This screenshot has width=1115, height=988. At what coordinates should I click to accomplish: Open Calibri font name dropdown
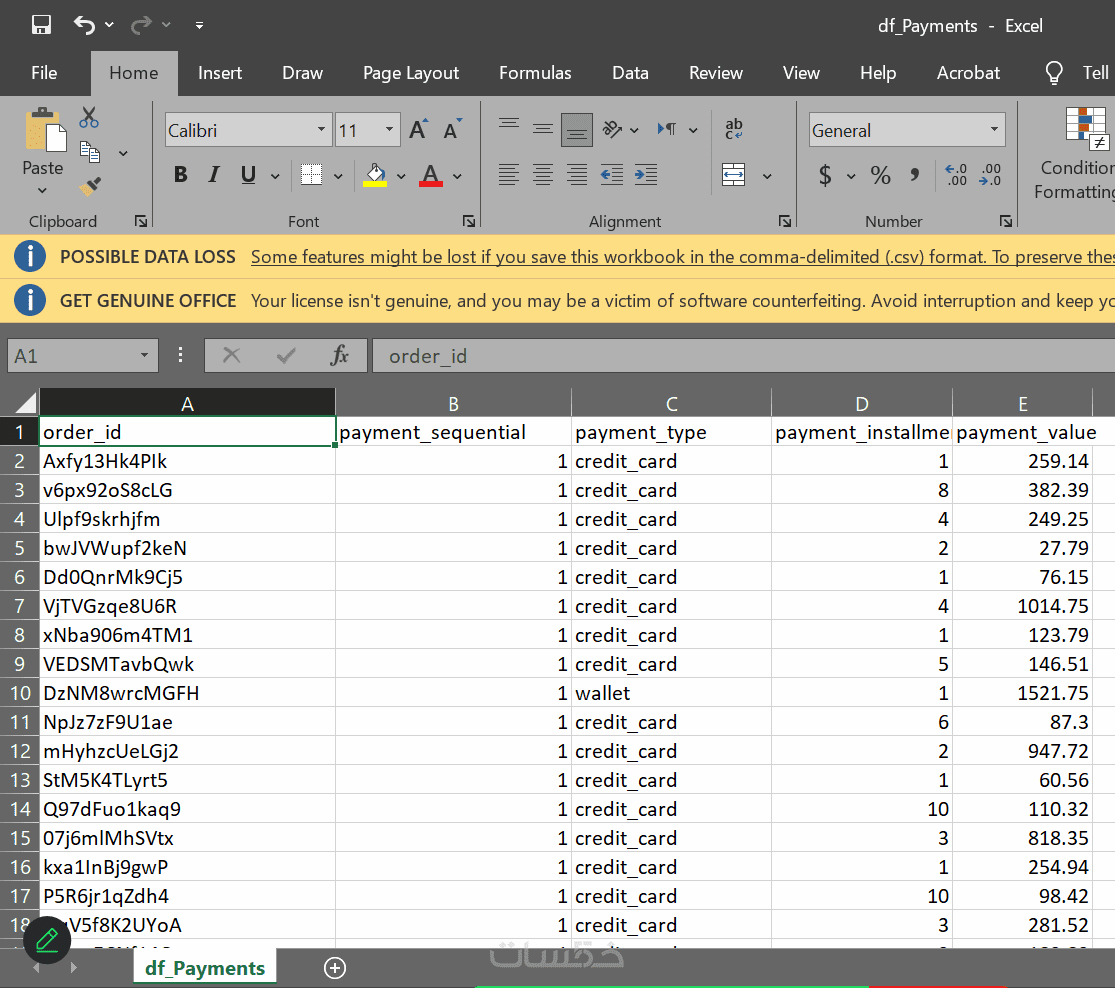coord(321,129)
